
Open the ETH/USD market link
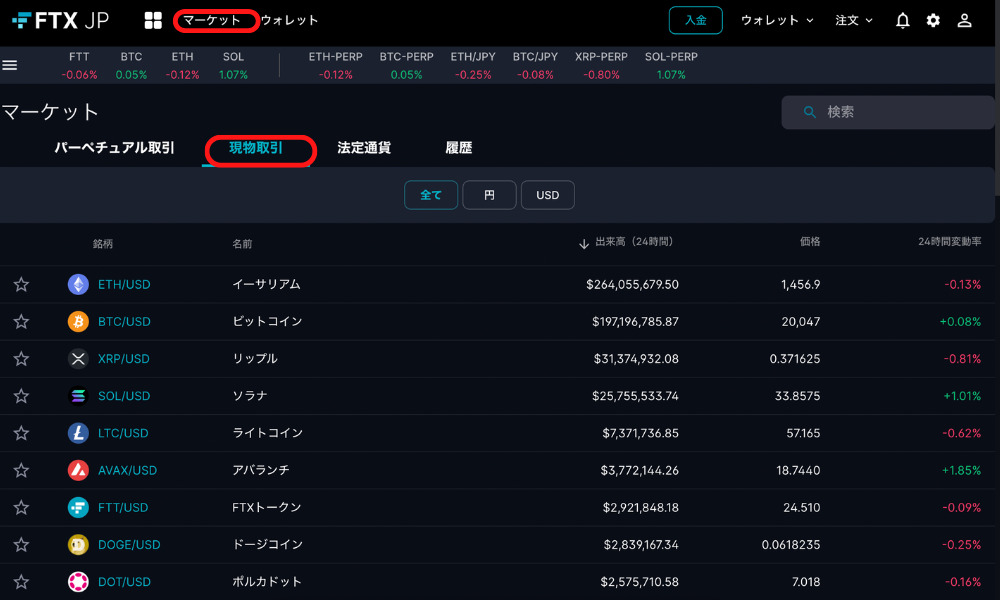click(124, 284)
